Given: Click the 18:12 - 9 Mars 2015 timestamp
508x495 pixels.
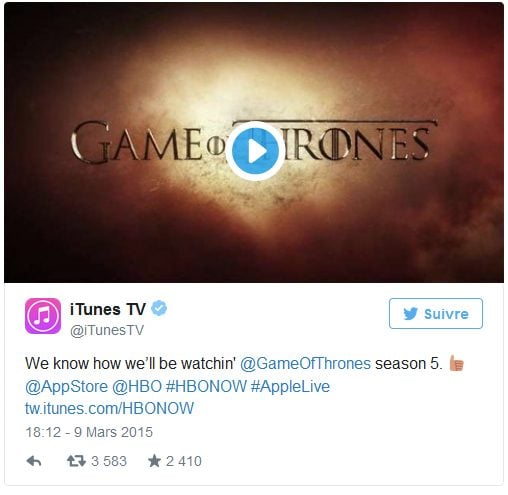Looking at the screenshot, I should 89,432.
